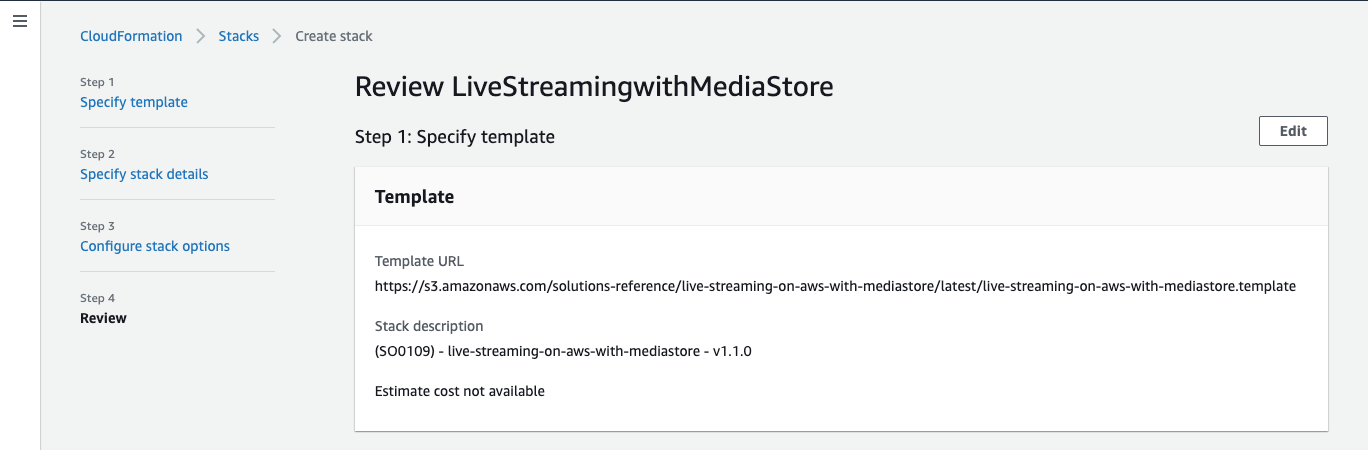
Task: Click the SO0109 stack description text
Action: click(x=563, y=351)
